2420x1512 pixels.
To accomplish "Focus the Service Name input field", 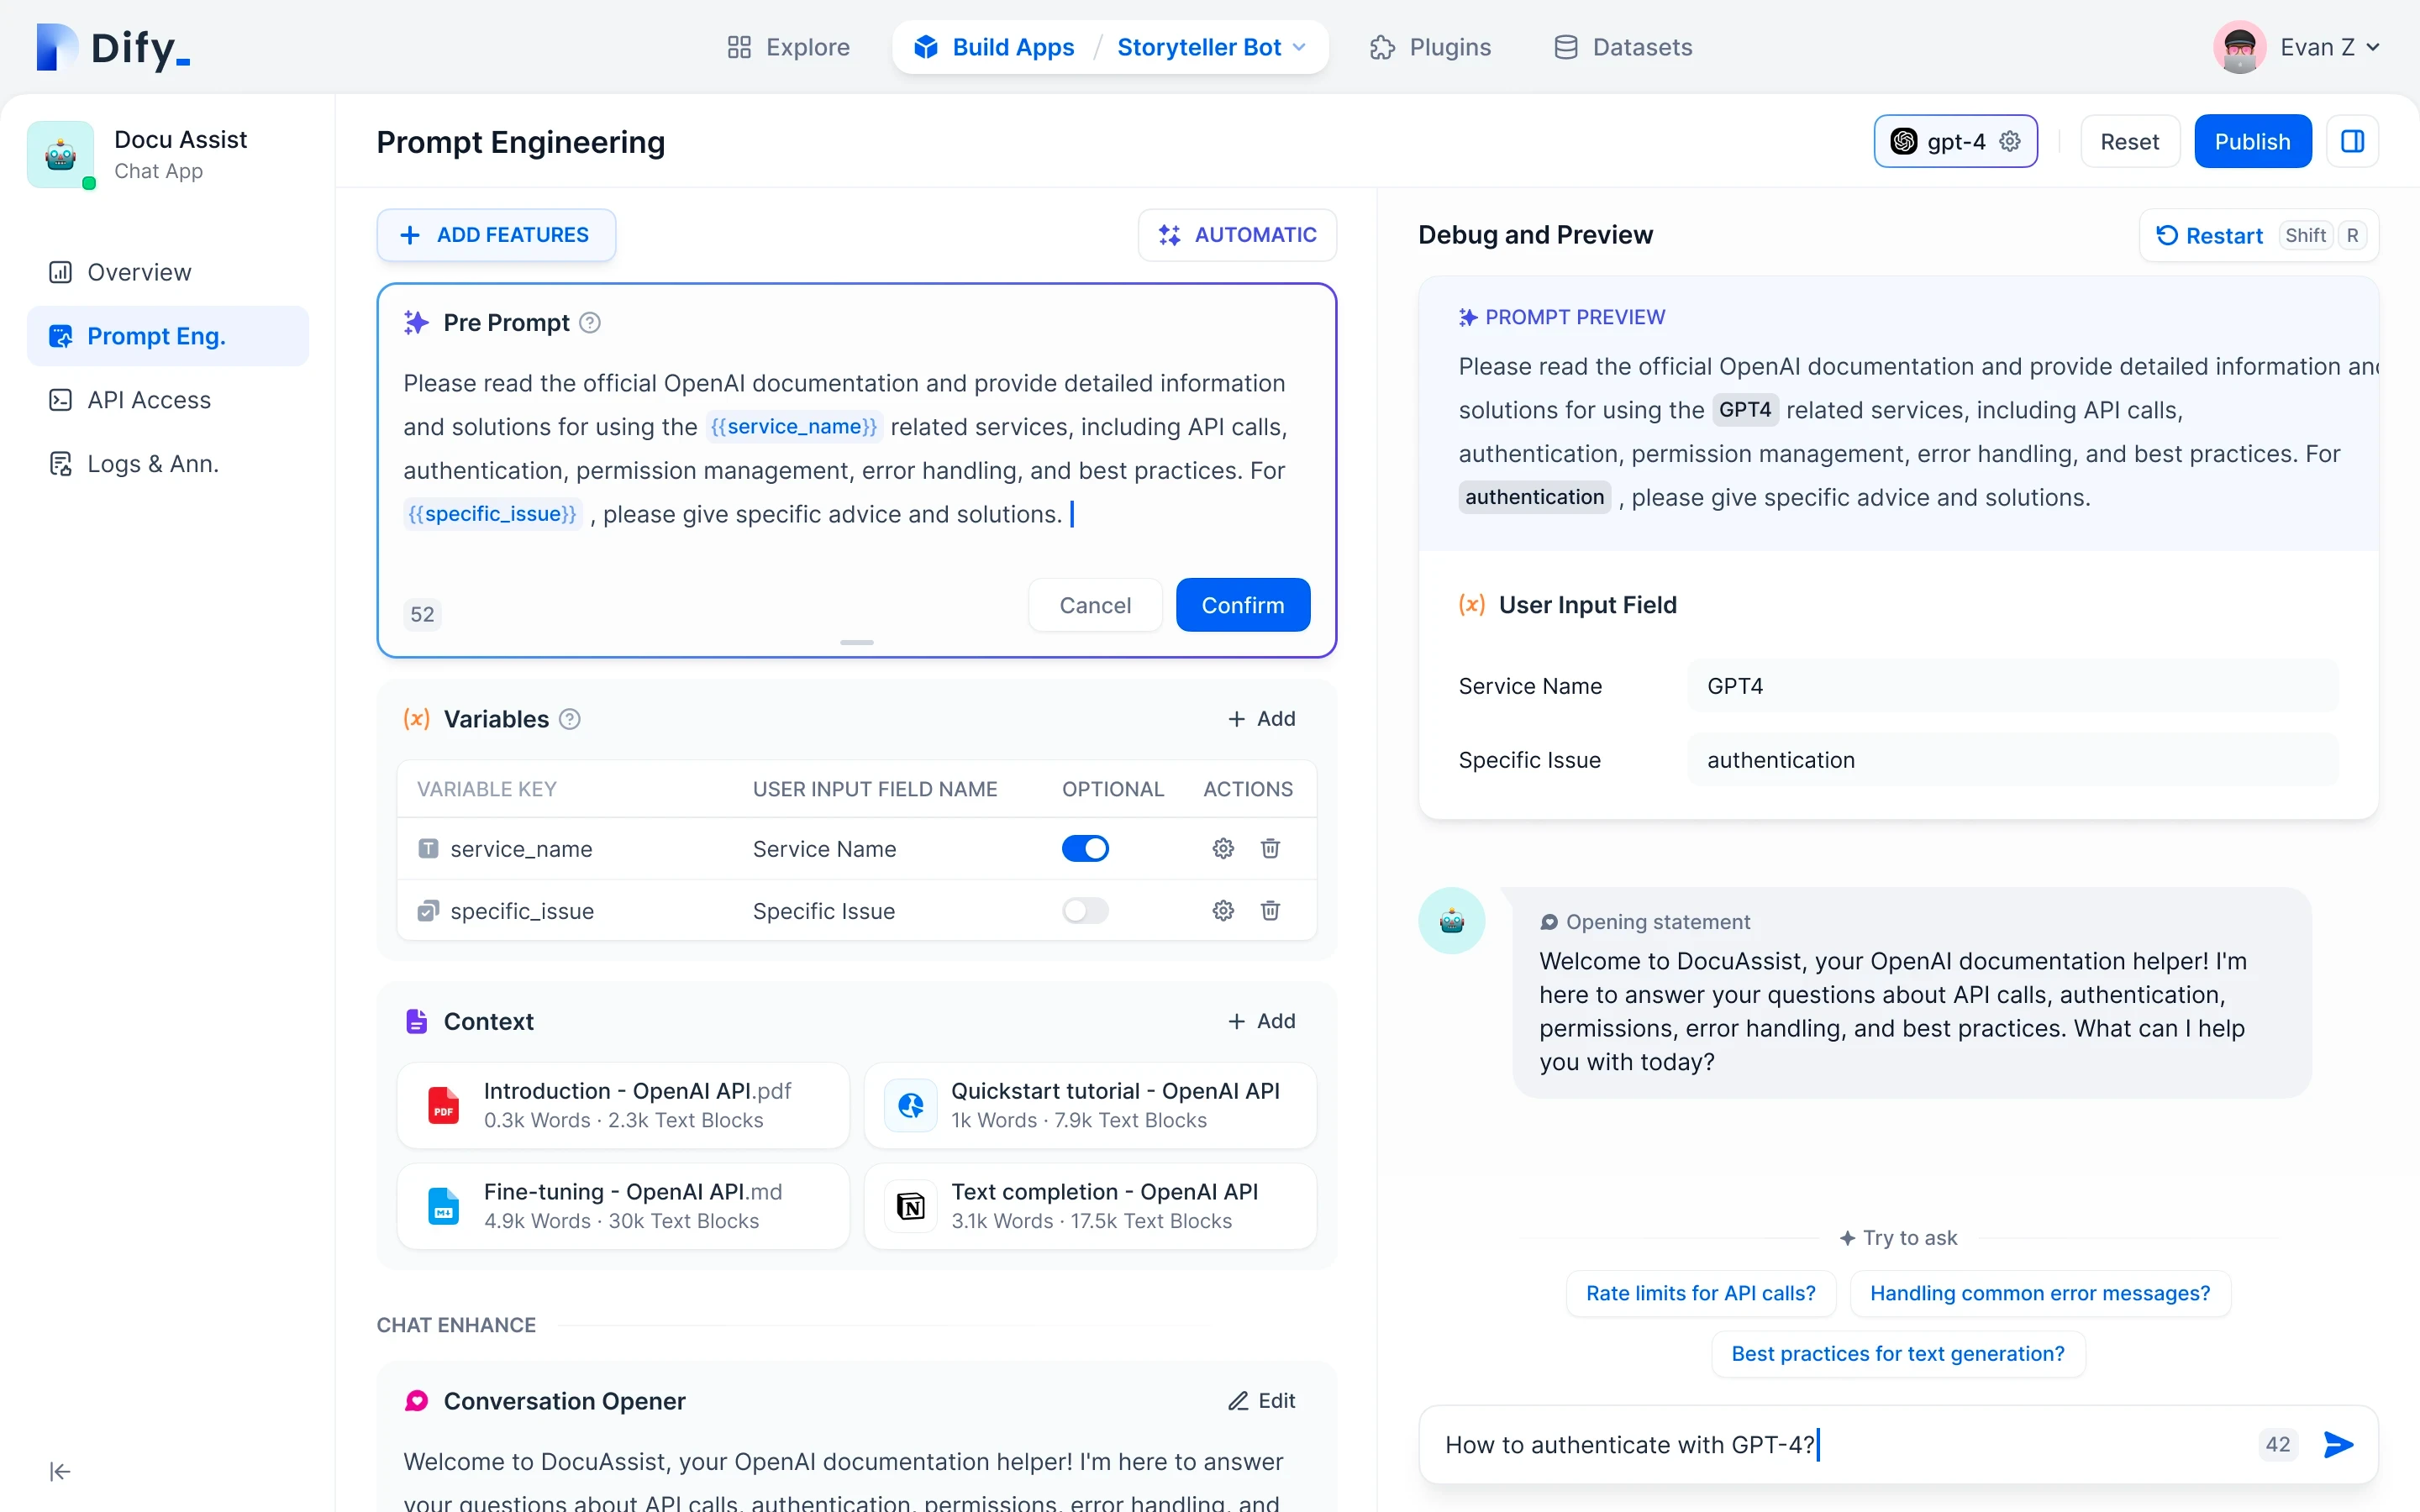I will pos(2012,686).
